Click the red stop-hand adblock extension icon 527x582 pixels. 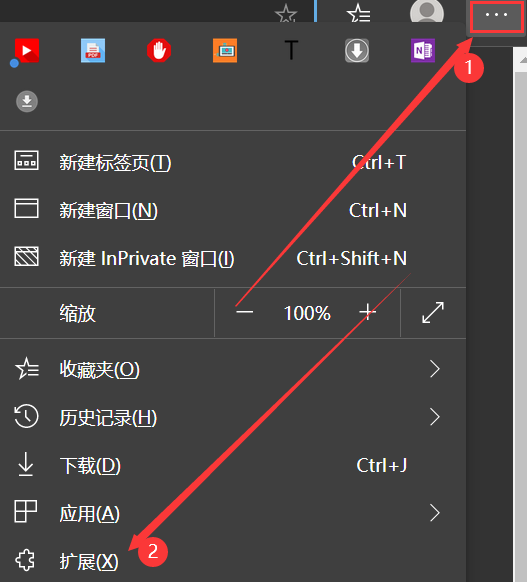(159, 50)
